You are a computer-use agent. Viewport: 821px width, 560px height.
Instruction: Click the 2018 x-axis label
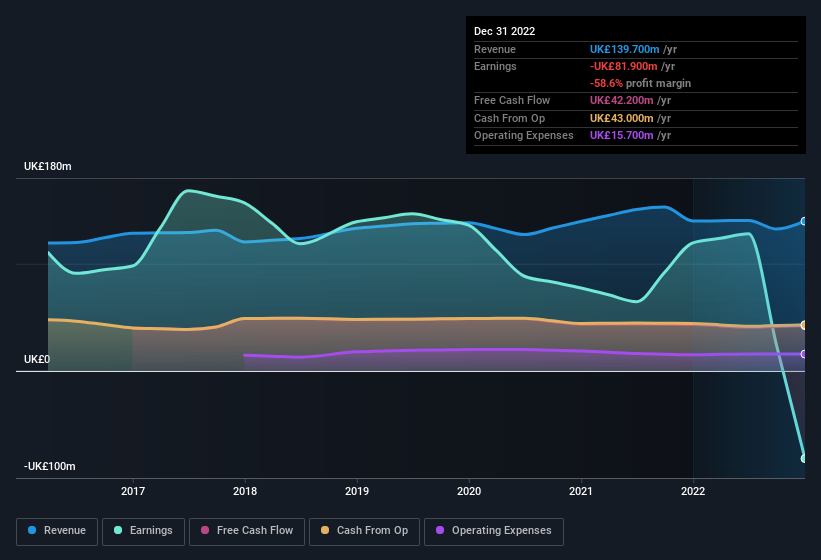(x=245, y=491)
